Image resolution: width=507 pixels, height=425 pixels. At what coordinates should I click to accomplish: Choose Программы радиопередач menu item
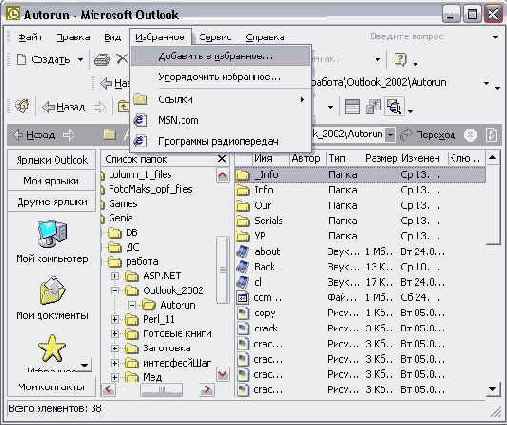coord(221,141)
